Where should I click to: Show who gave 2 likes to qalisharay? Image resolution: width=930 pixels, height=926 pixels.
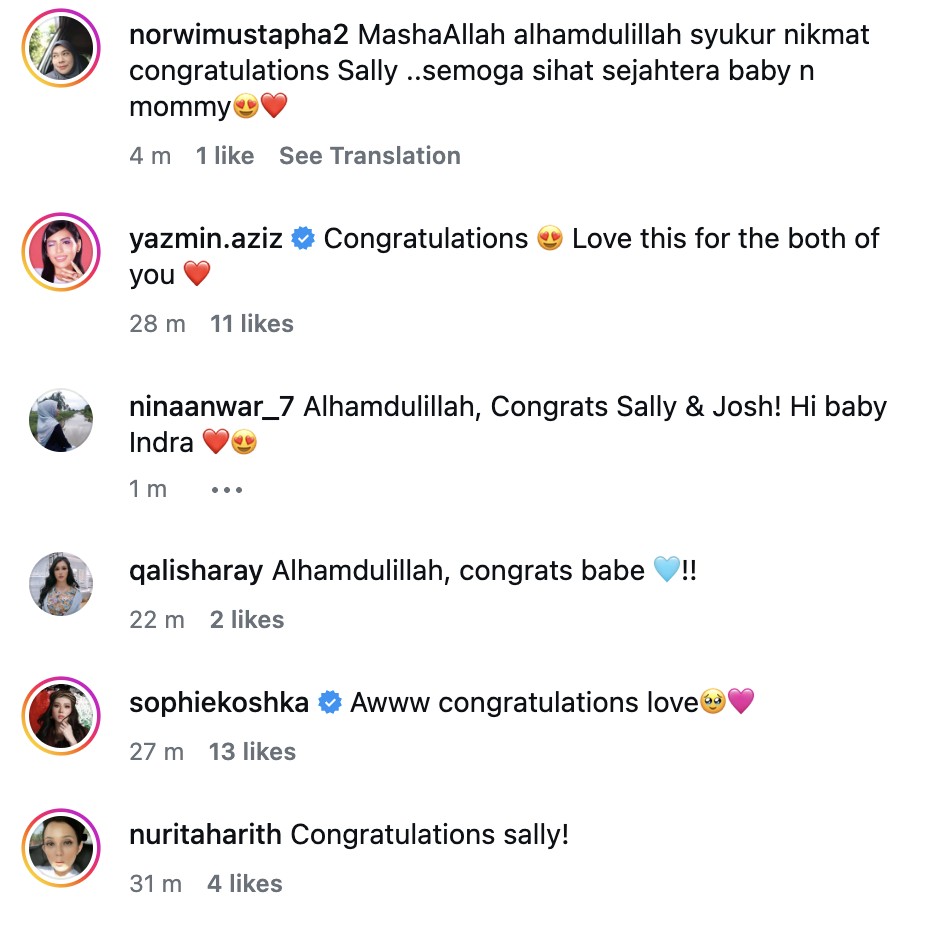coord(247,620)
